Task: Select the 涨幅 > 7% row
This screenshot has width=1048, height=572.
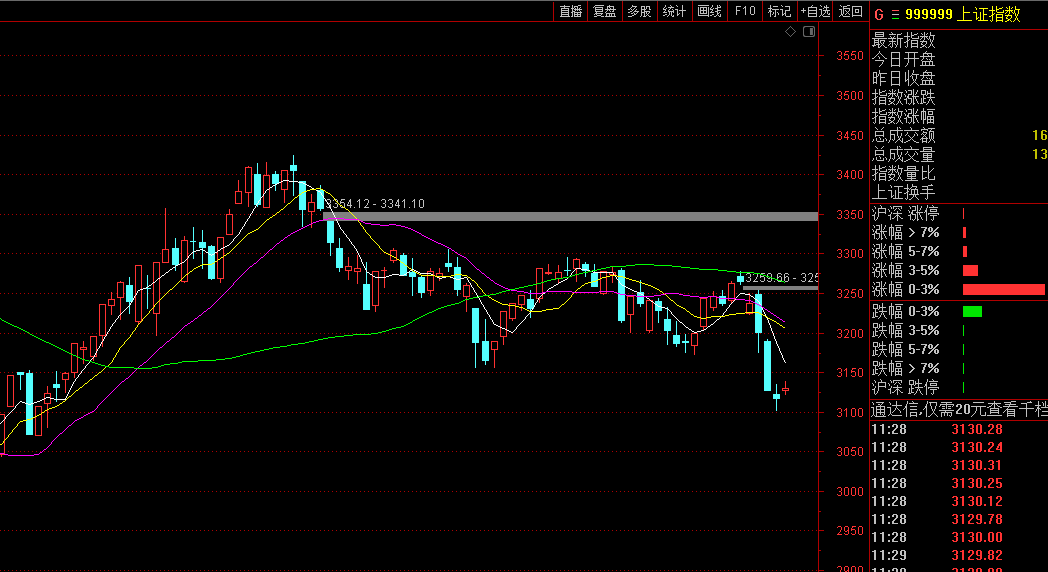Action: 958,233
